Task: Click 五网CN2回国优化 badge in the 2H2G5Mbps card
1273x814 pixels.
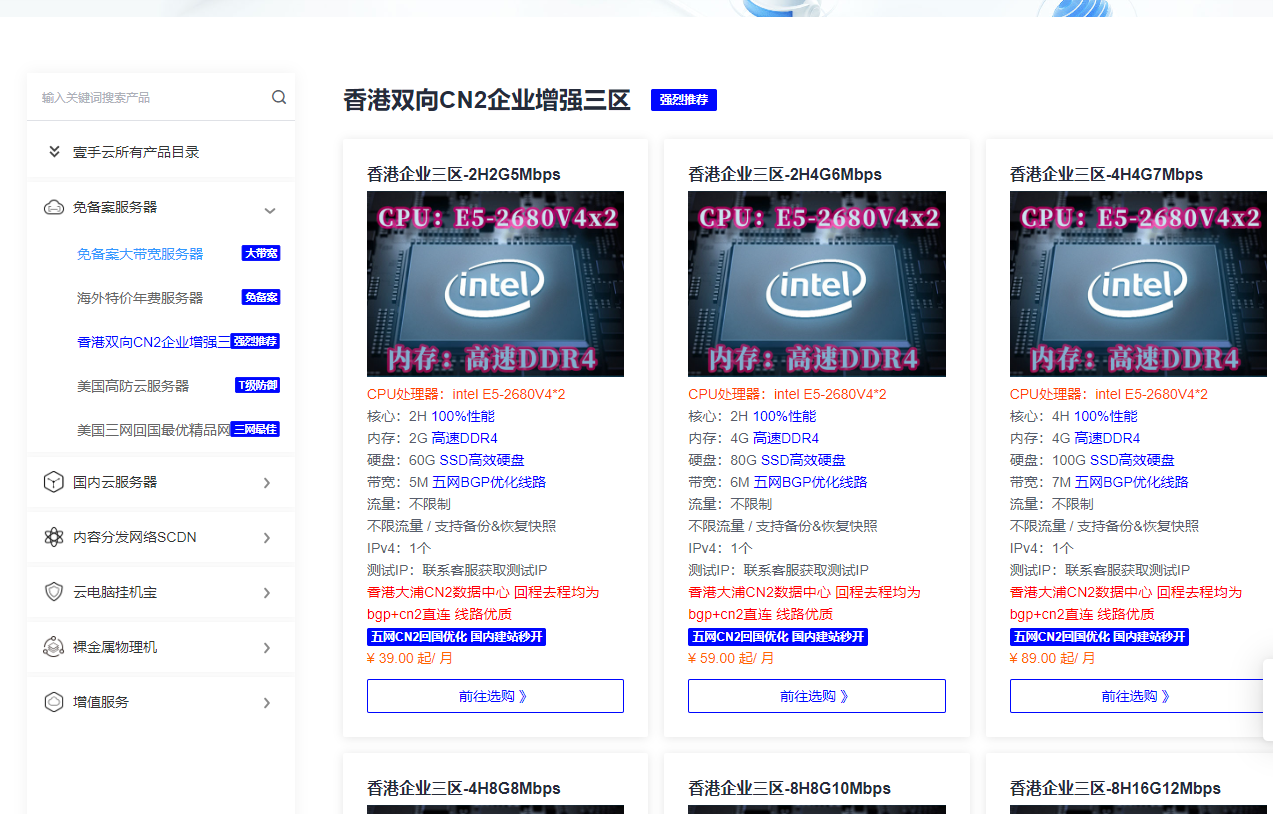Action: coord(457,637)
